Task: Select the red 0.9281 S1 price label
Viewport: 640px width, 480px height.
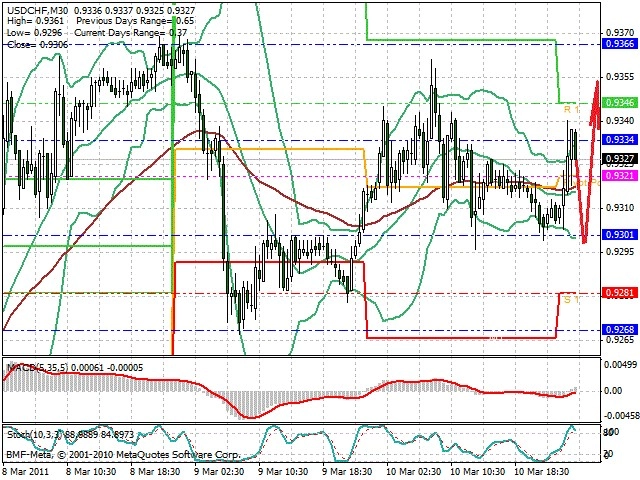Action: (x=619, y=293)
